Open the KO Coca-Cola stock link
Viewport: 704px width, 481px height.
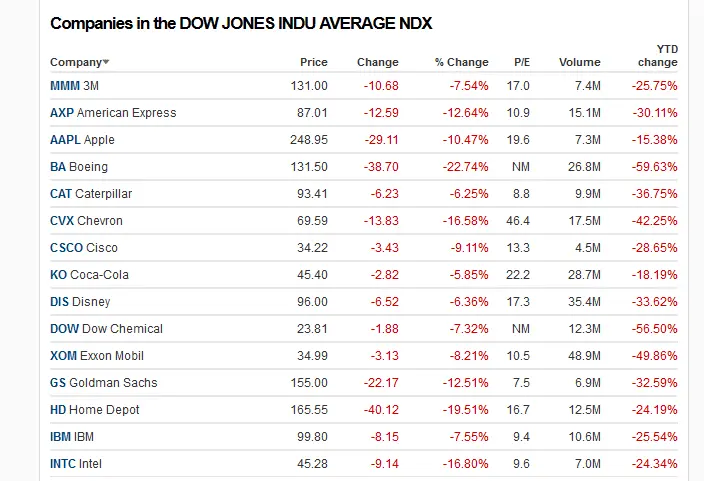[59, 275]
